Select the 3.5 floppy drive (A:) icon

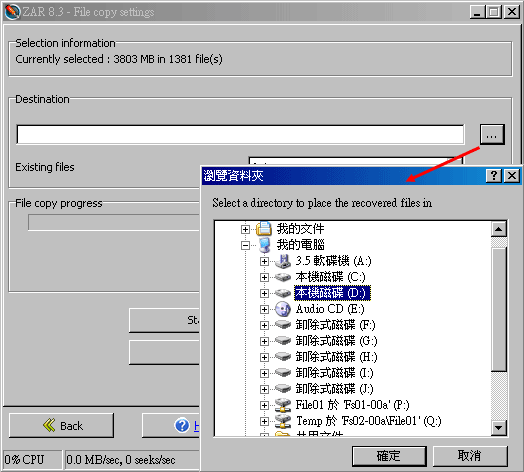(x=283, y=261)
